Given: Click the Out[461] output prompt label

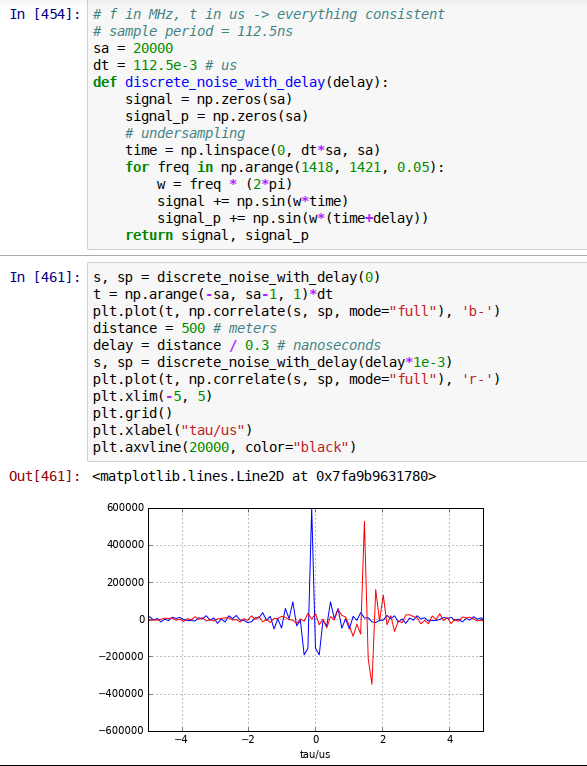Looking at the screenshot, I should tap(44, 476).
